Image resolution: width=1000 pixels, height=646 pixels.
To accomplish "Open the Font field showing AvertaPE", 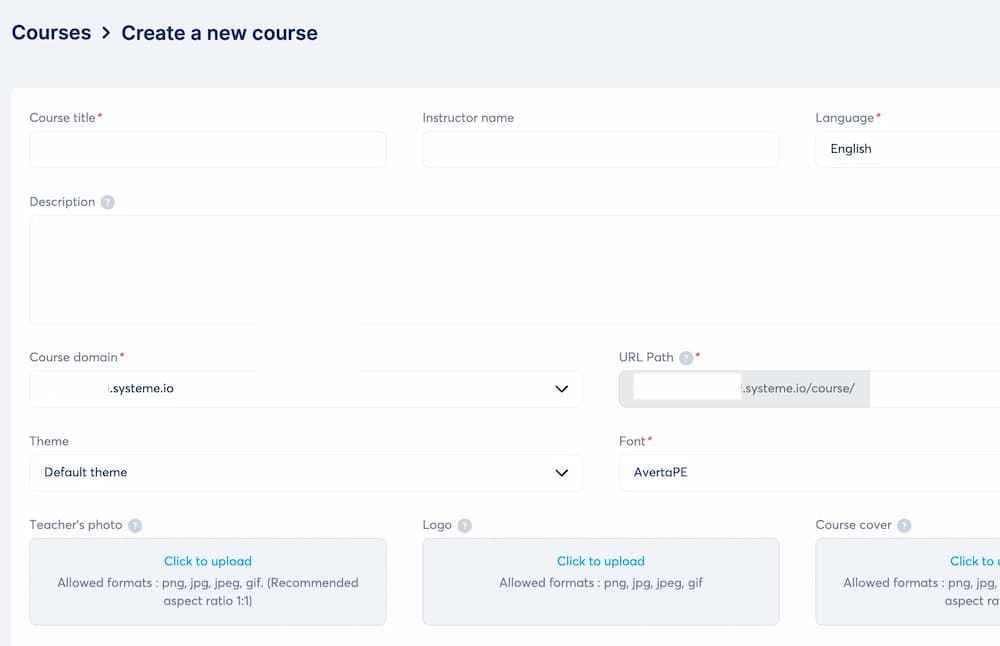I will pyautogui.click(x=800, y=472).
